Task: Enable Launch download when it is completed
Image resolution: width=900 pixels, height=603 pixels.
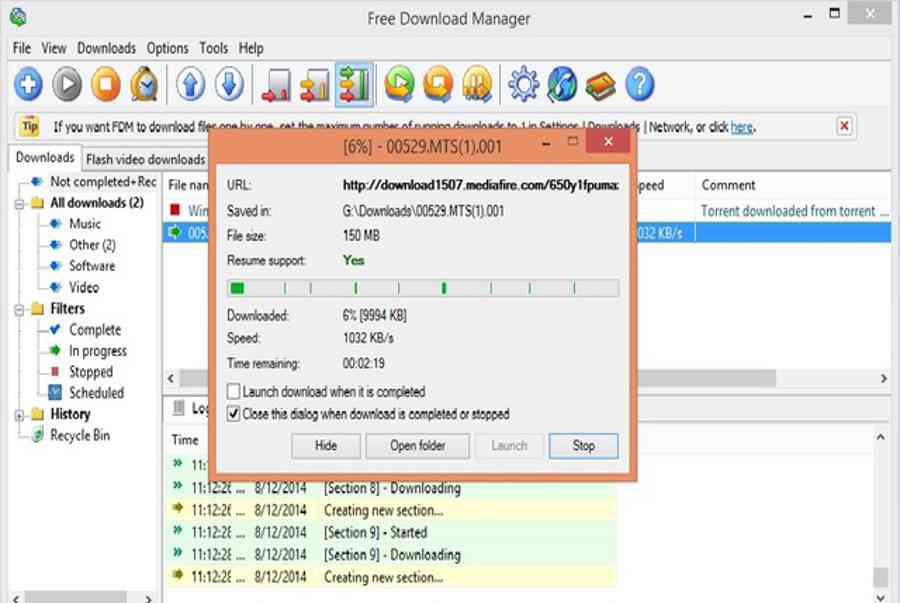Action: tap(233, 392)
